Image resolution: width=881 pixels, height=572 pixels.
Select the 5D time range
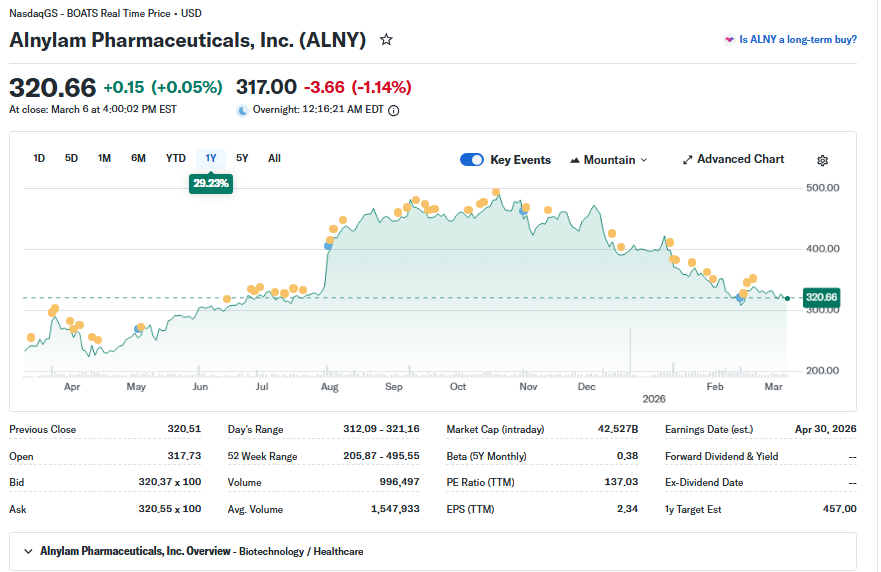tap(71, 158)
